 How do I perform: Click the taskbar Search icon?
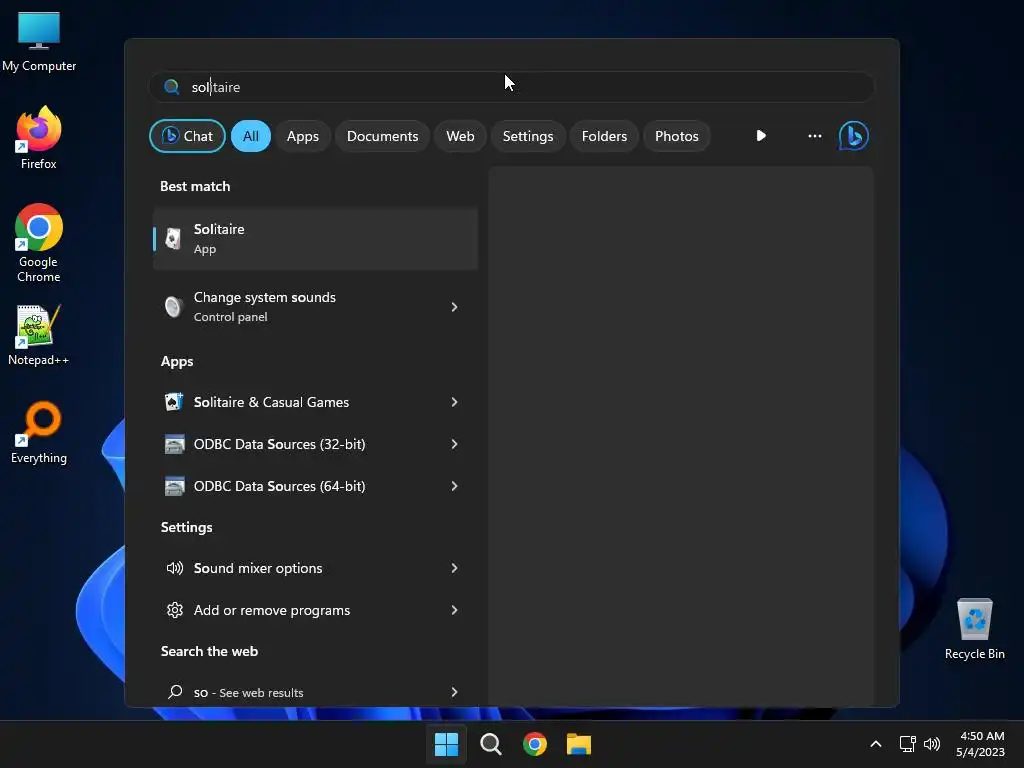[x=490, y=744]
